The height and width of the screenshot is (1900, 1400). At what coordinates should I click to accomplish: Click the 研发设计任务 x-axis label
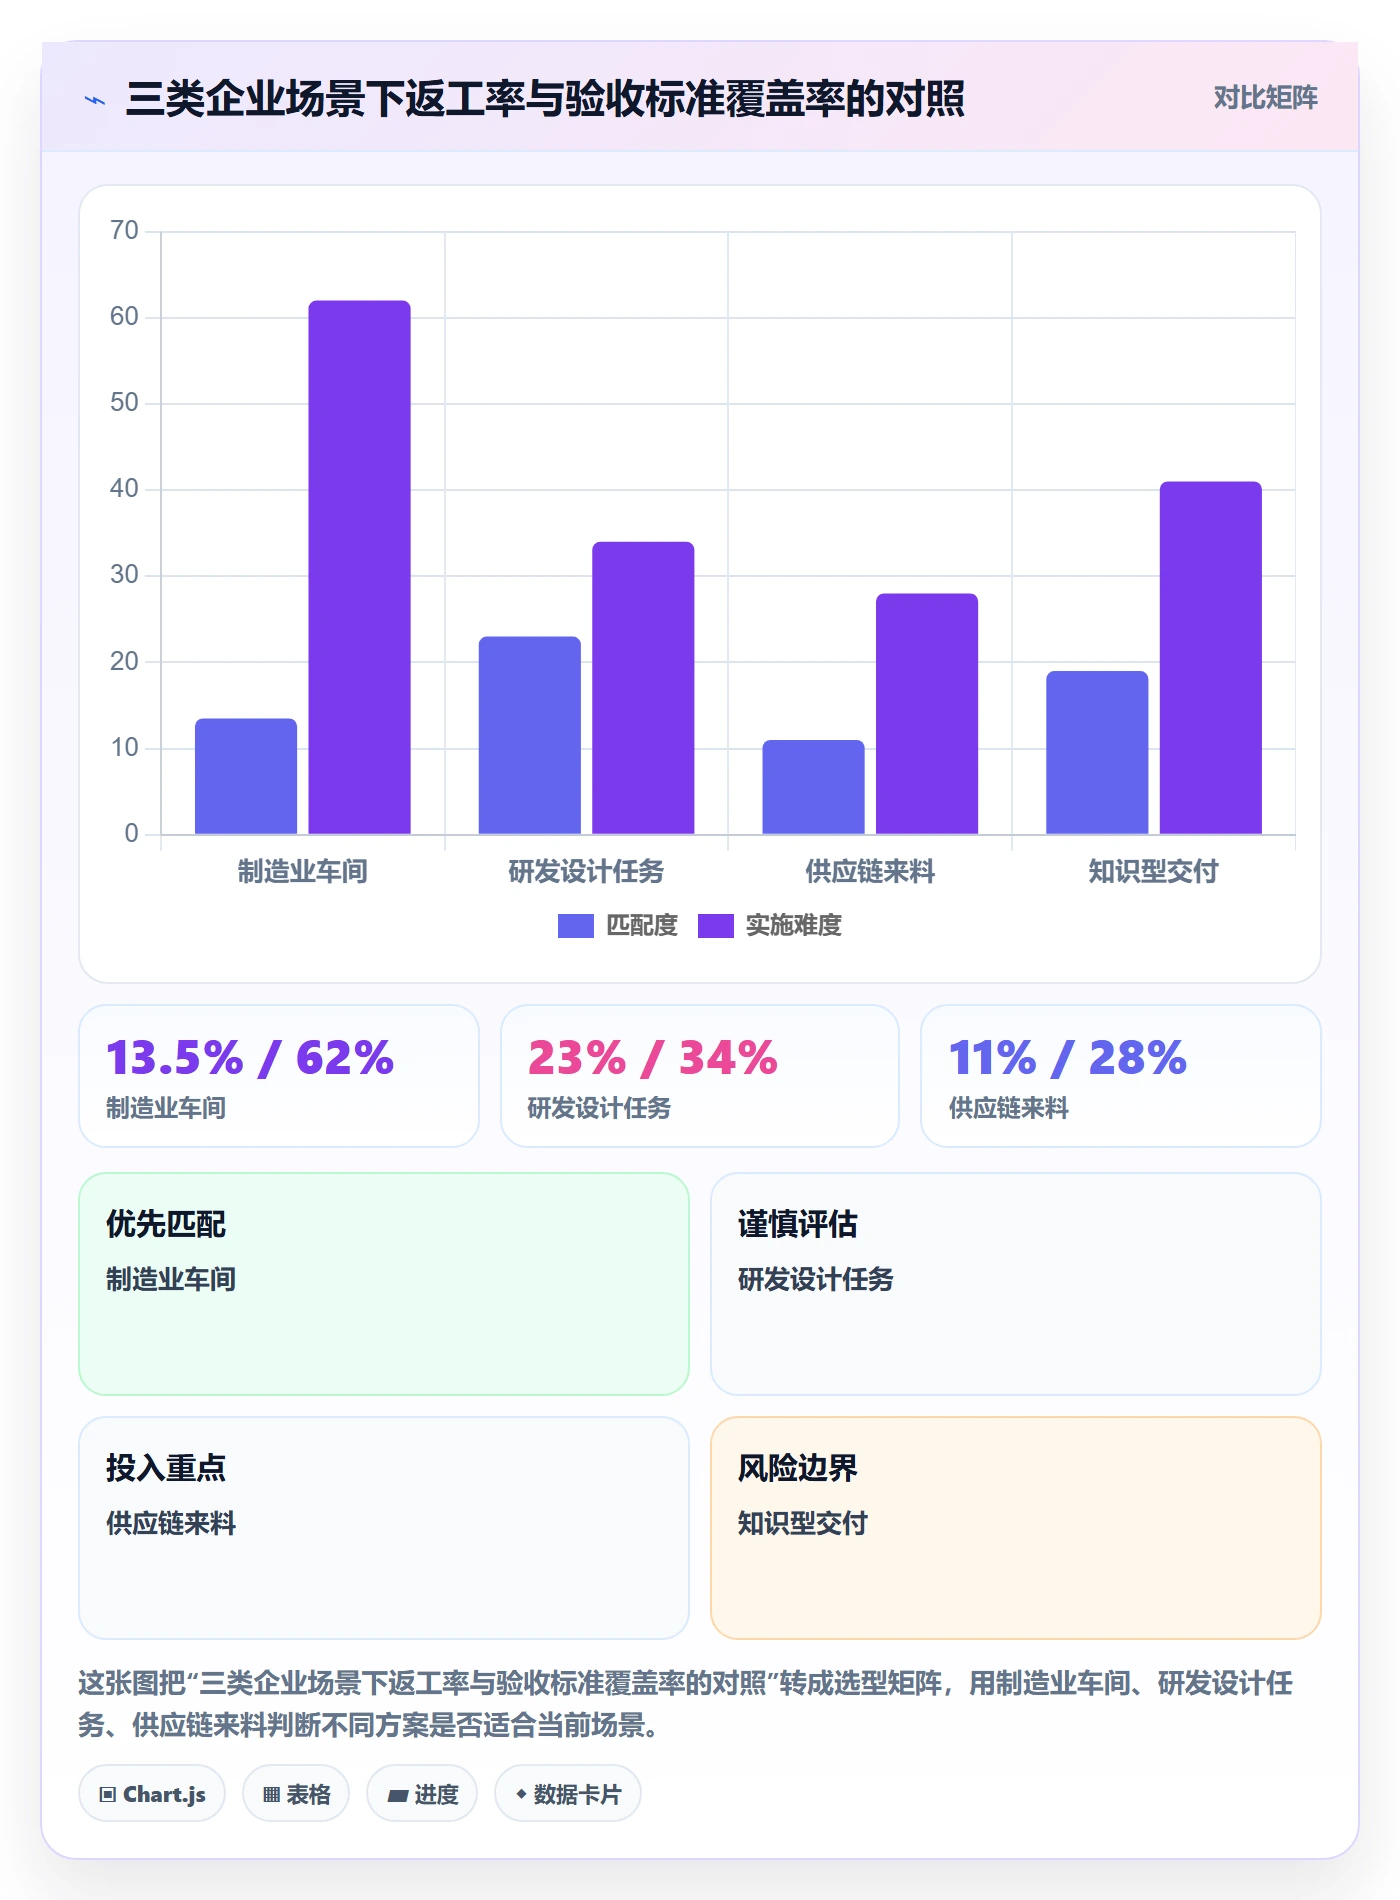pos(586,872)
